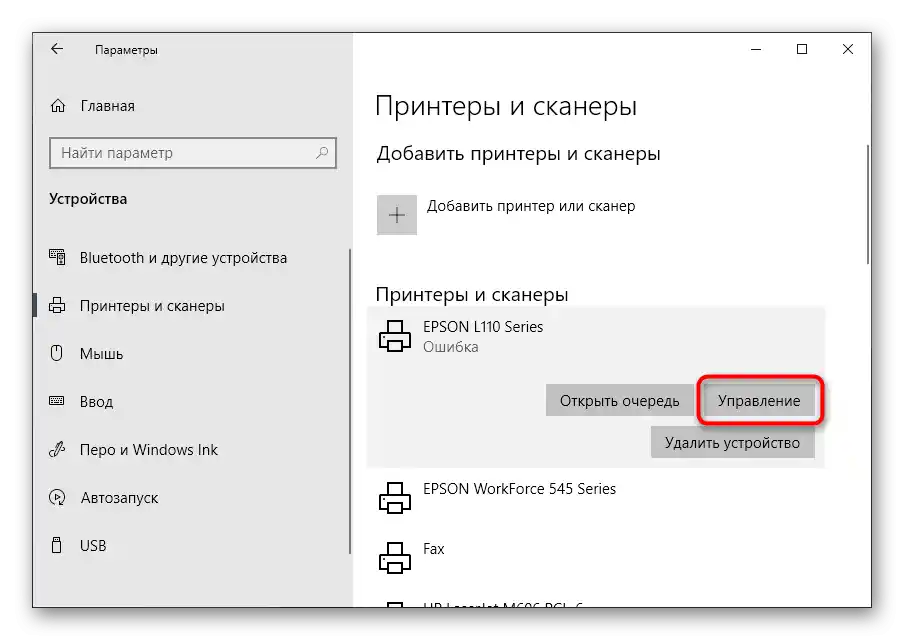Click the EPSON WorkForce 545 printer icon

395,498
